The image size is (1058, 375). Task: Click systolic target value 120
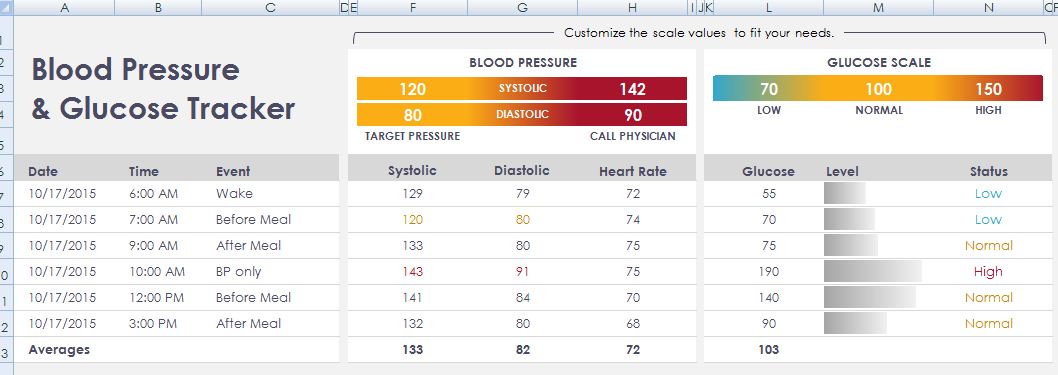click(412, 89)
